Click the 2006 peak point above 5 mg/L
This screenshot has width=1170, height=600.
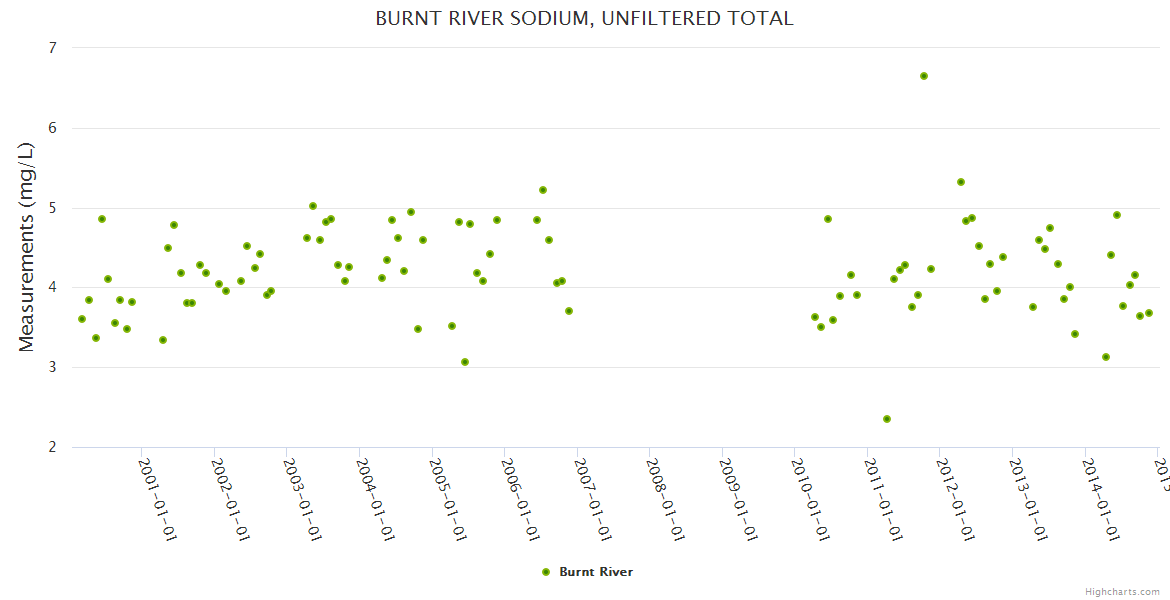pyautogui.click(x=543, y=190)
